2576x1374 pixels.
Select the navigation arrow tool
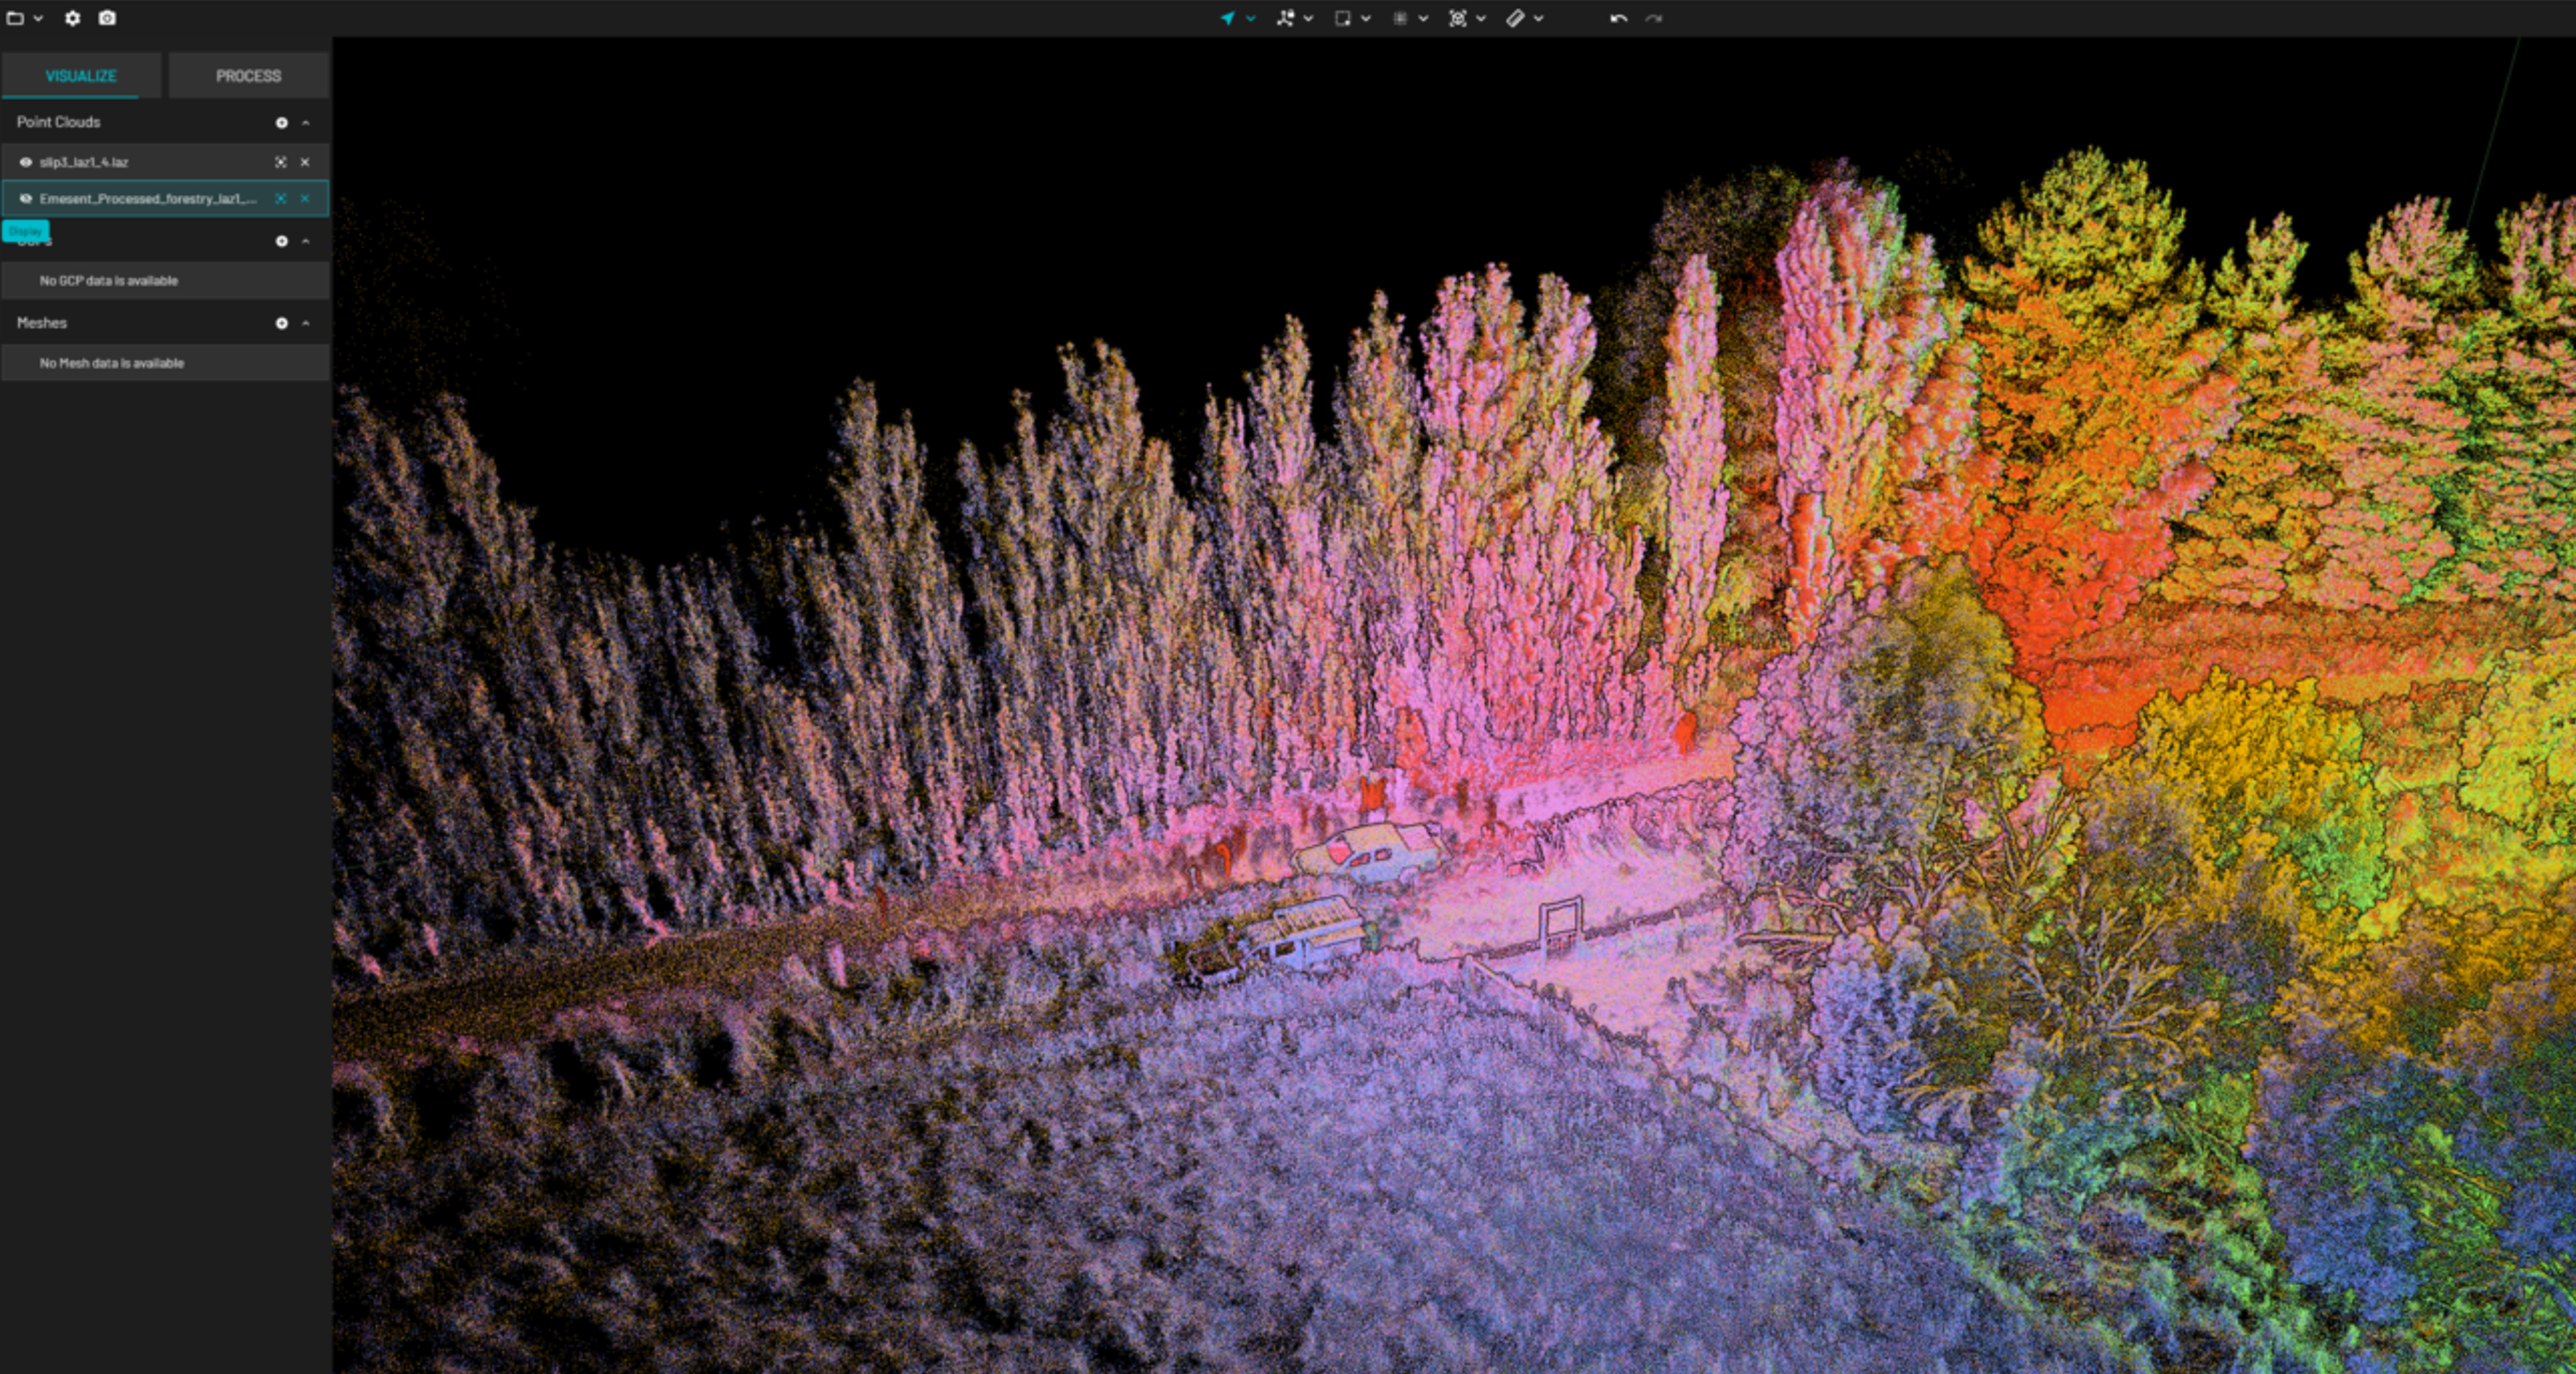[1228, 18]
